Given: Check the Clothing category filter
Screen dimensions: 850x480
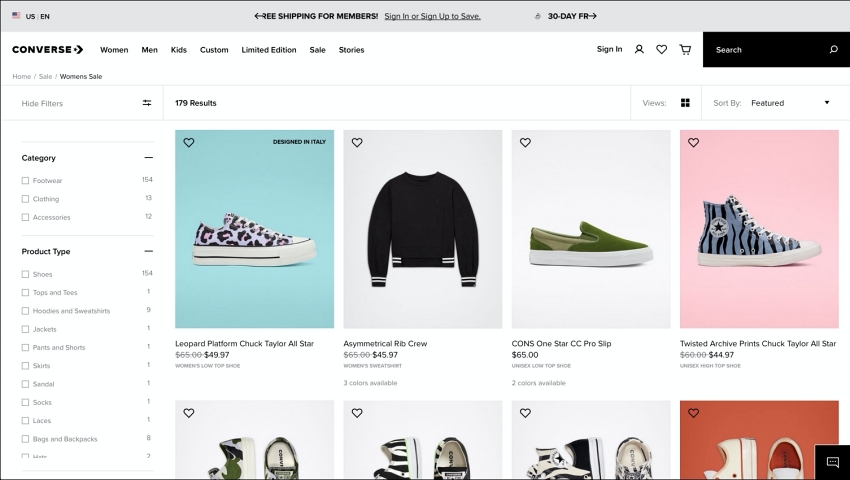Looking at the screenshot, I should tap(25, 199).
